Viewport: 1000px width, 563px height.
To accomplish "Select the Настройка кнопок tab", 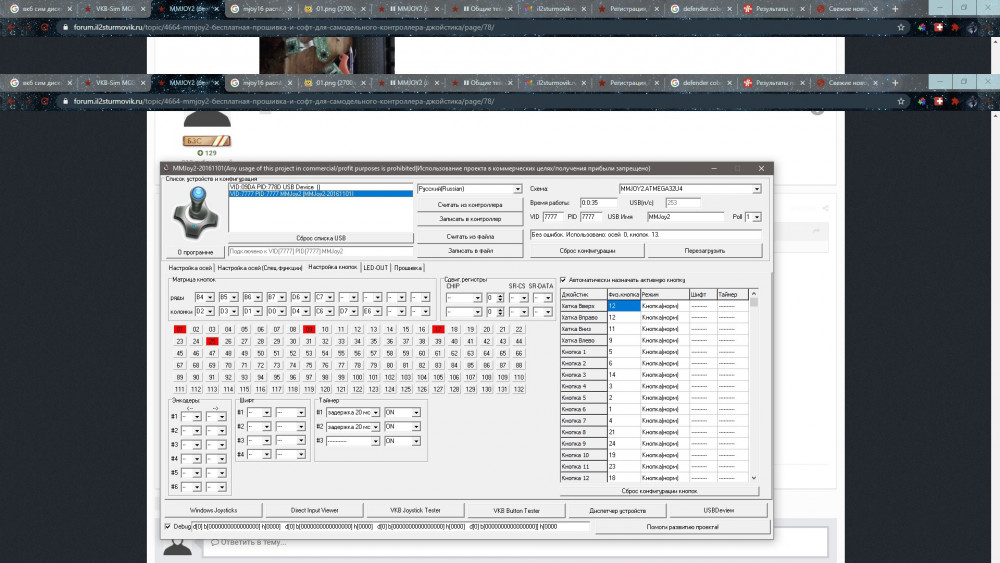I will [x=332, y=267].
